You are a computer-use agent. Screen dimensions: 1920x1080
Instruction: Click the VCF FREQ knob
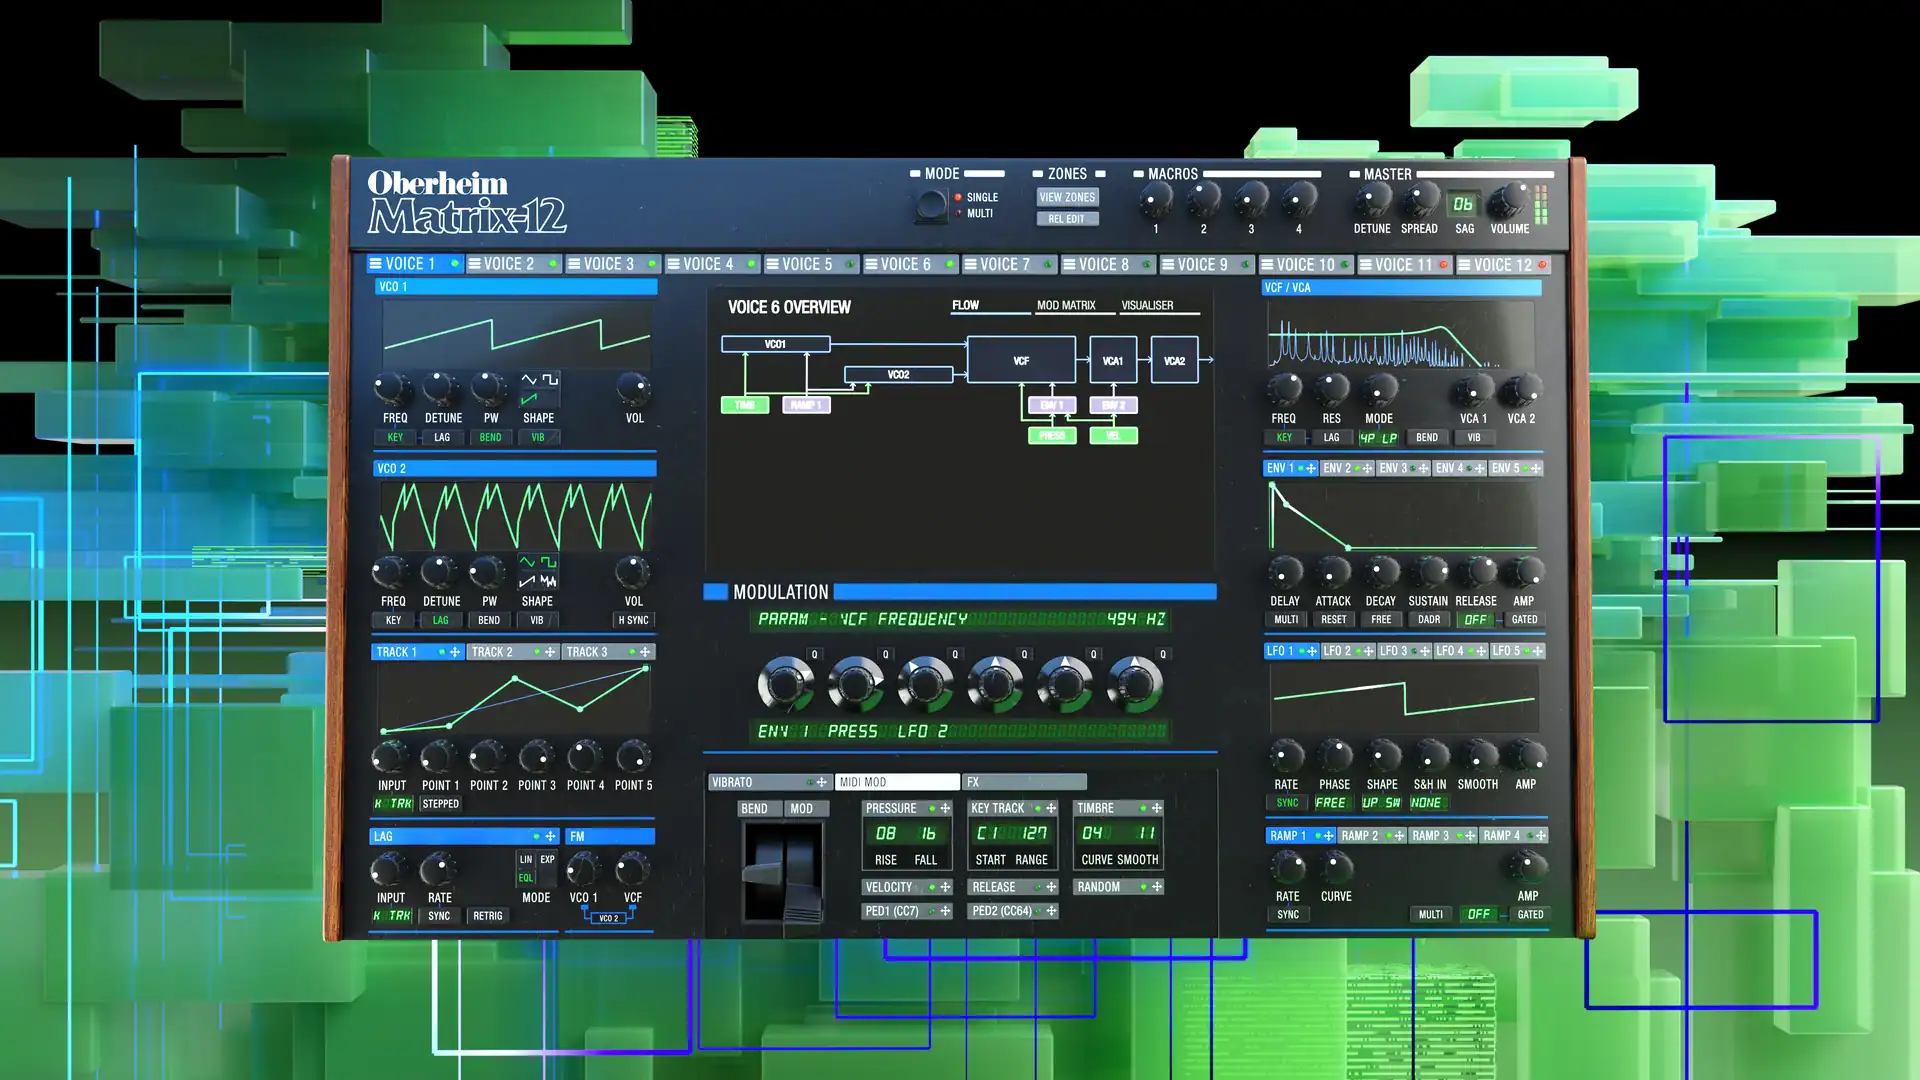pos(1284,388)
